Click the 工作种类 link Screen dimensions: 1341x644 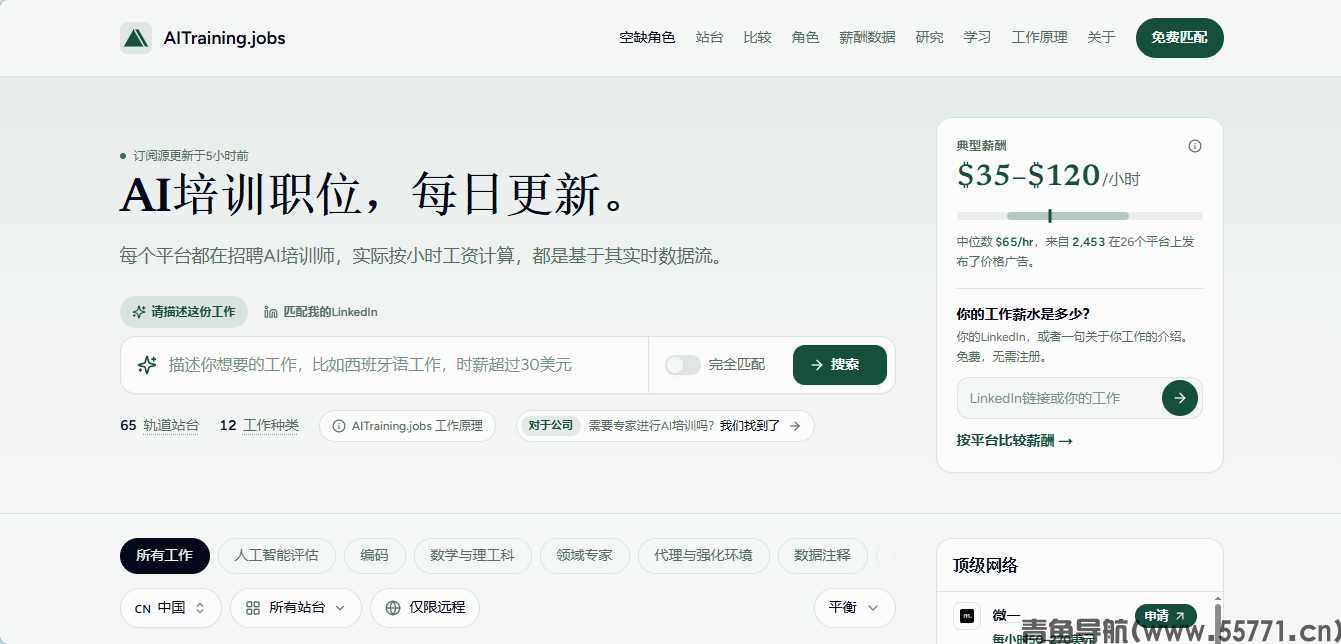coord(271,426)
